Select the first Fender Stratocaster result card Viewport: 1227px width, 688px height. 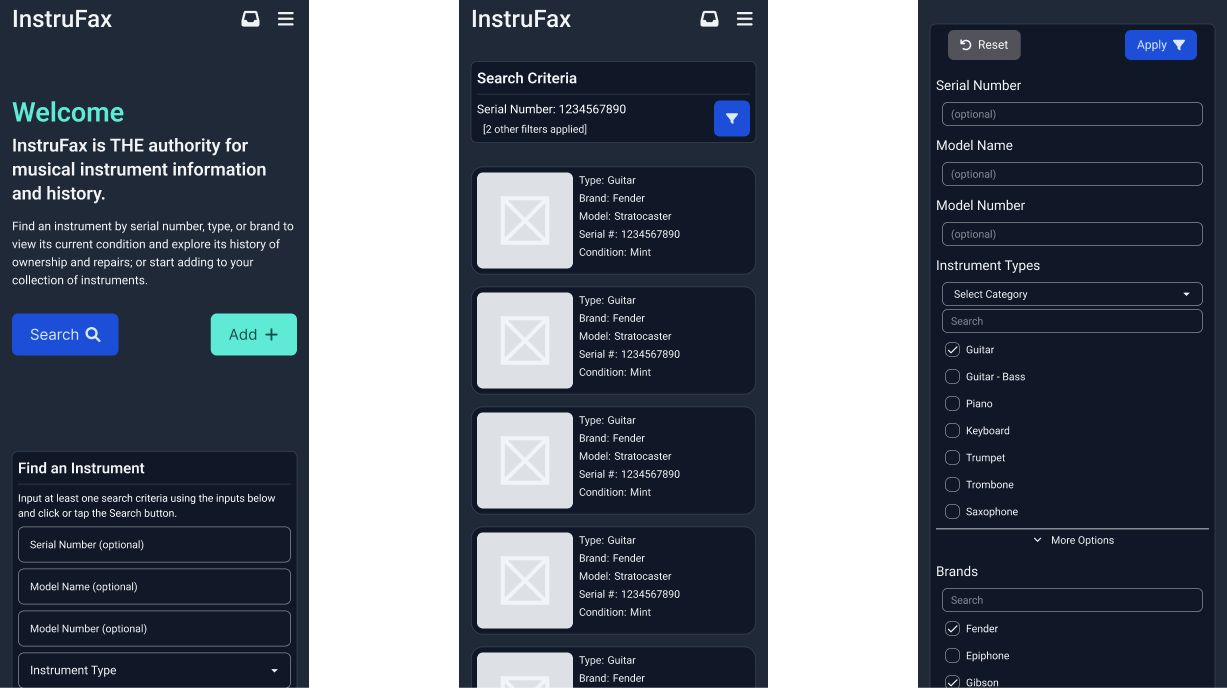click(613, 220)
